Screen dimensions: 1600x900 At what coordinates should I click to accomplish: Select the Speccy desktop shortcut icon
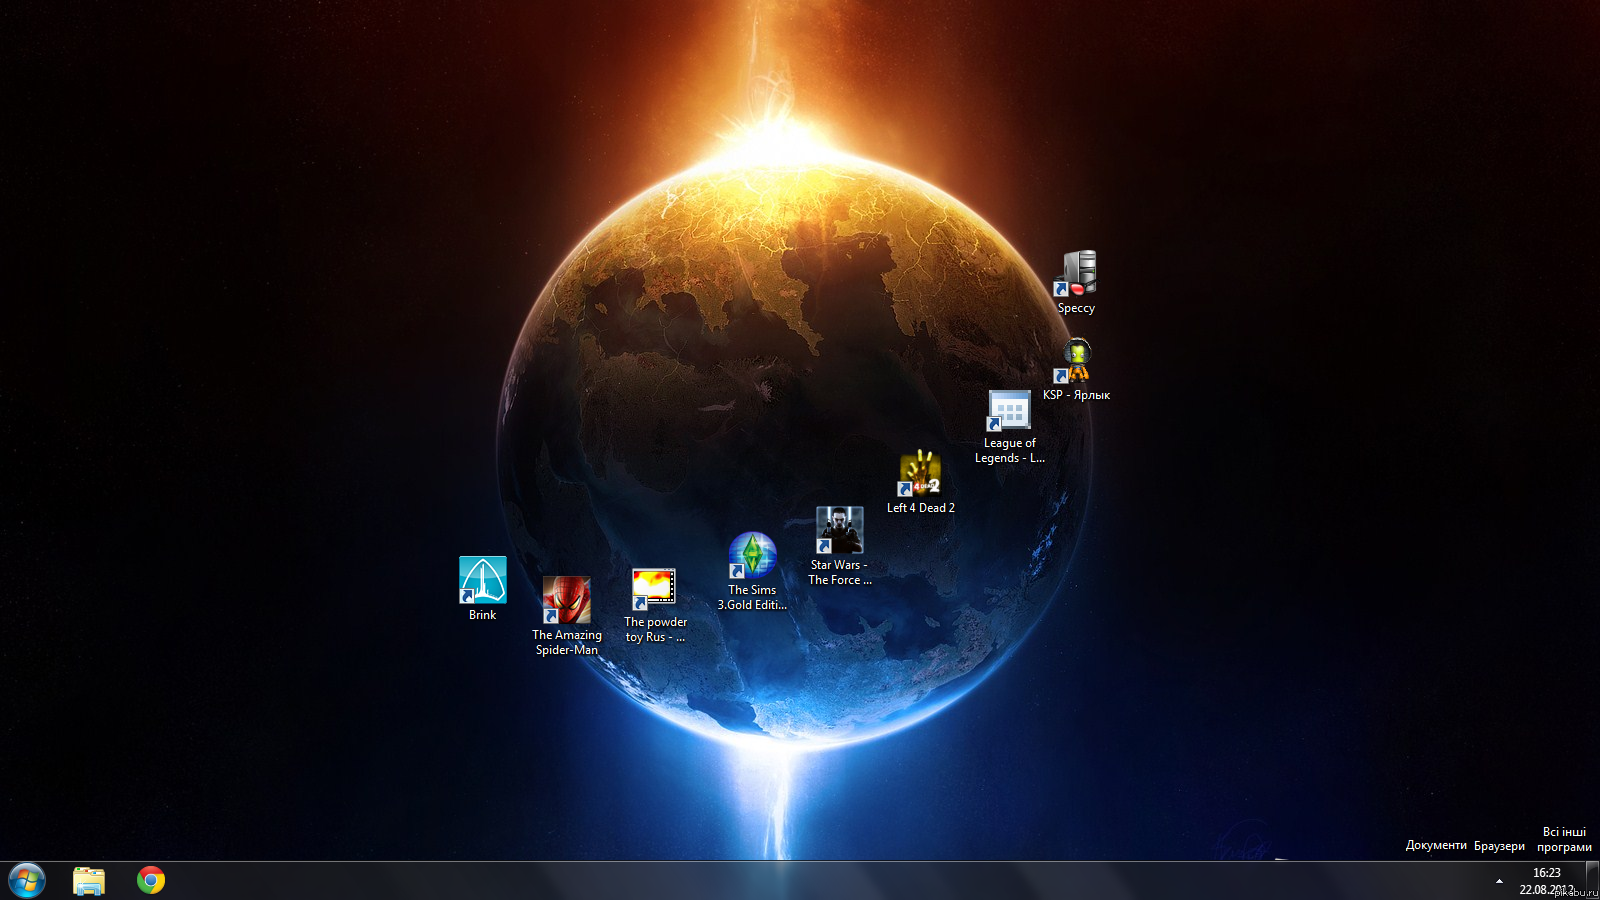tap(1076, 273)
